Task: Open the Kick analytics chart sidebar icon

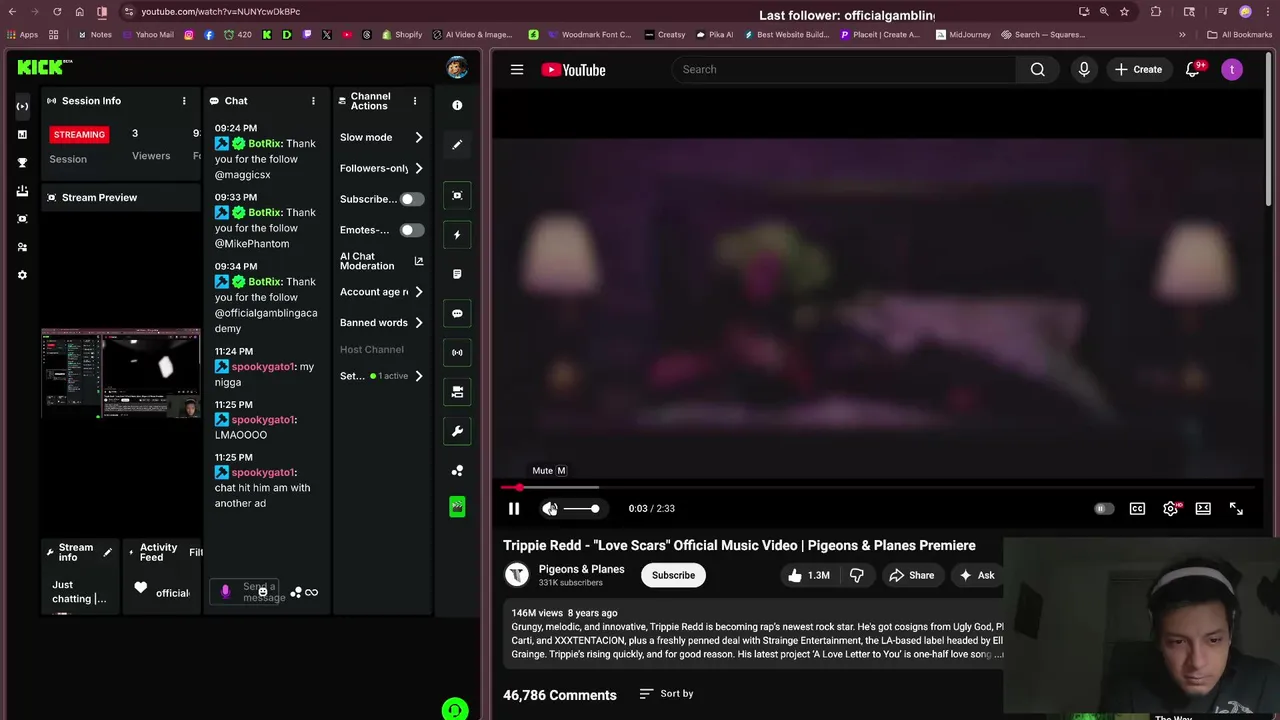Action: pos(22,134)
